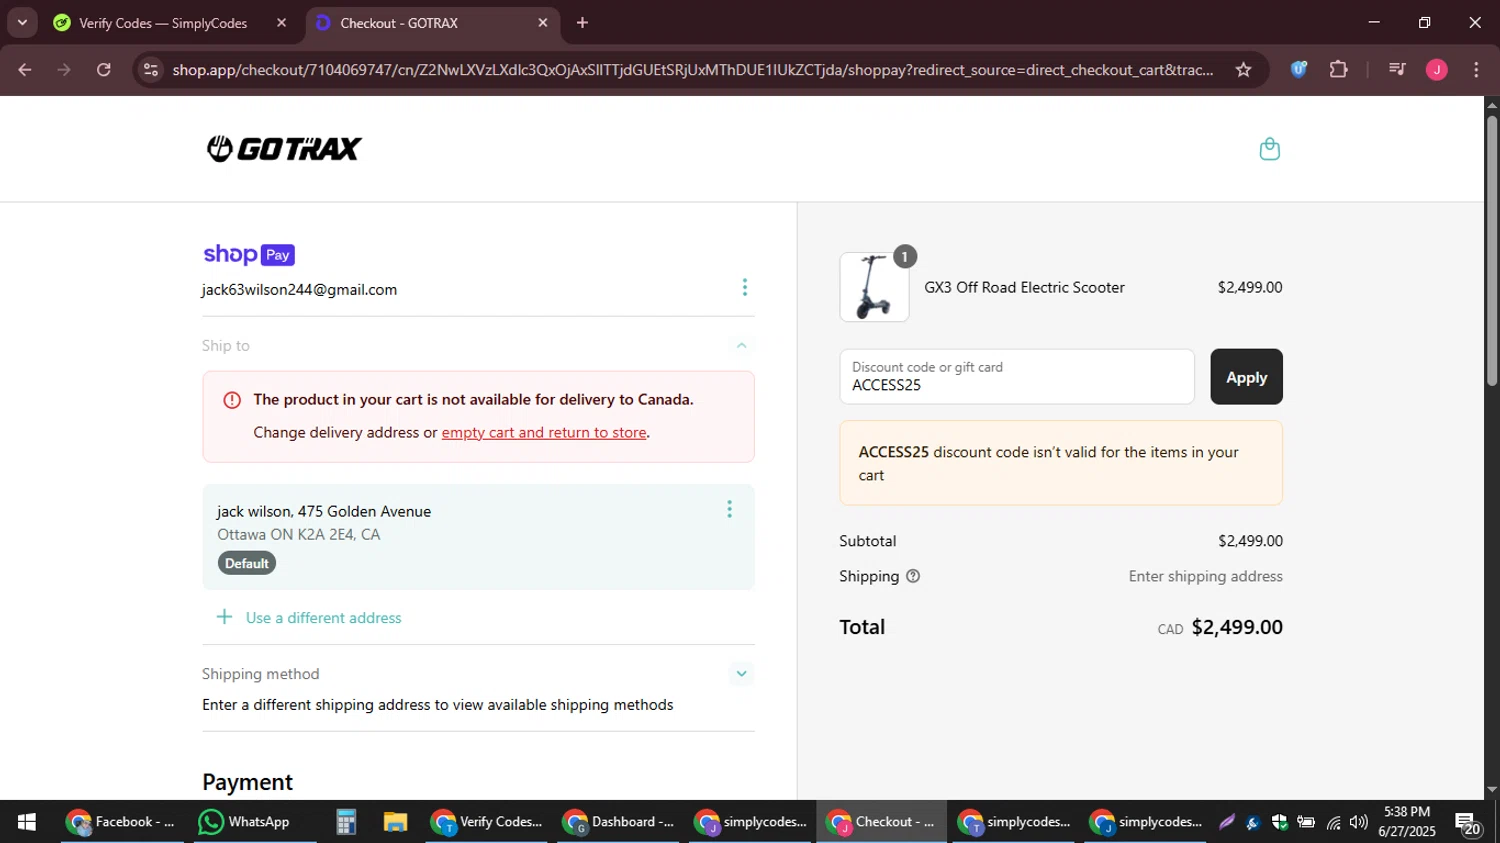Open the tab search dropdown
Image resolution: width=1500 pixels, height=843 pixels.
[22, 23]
